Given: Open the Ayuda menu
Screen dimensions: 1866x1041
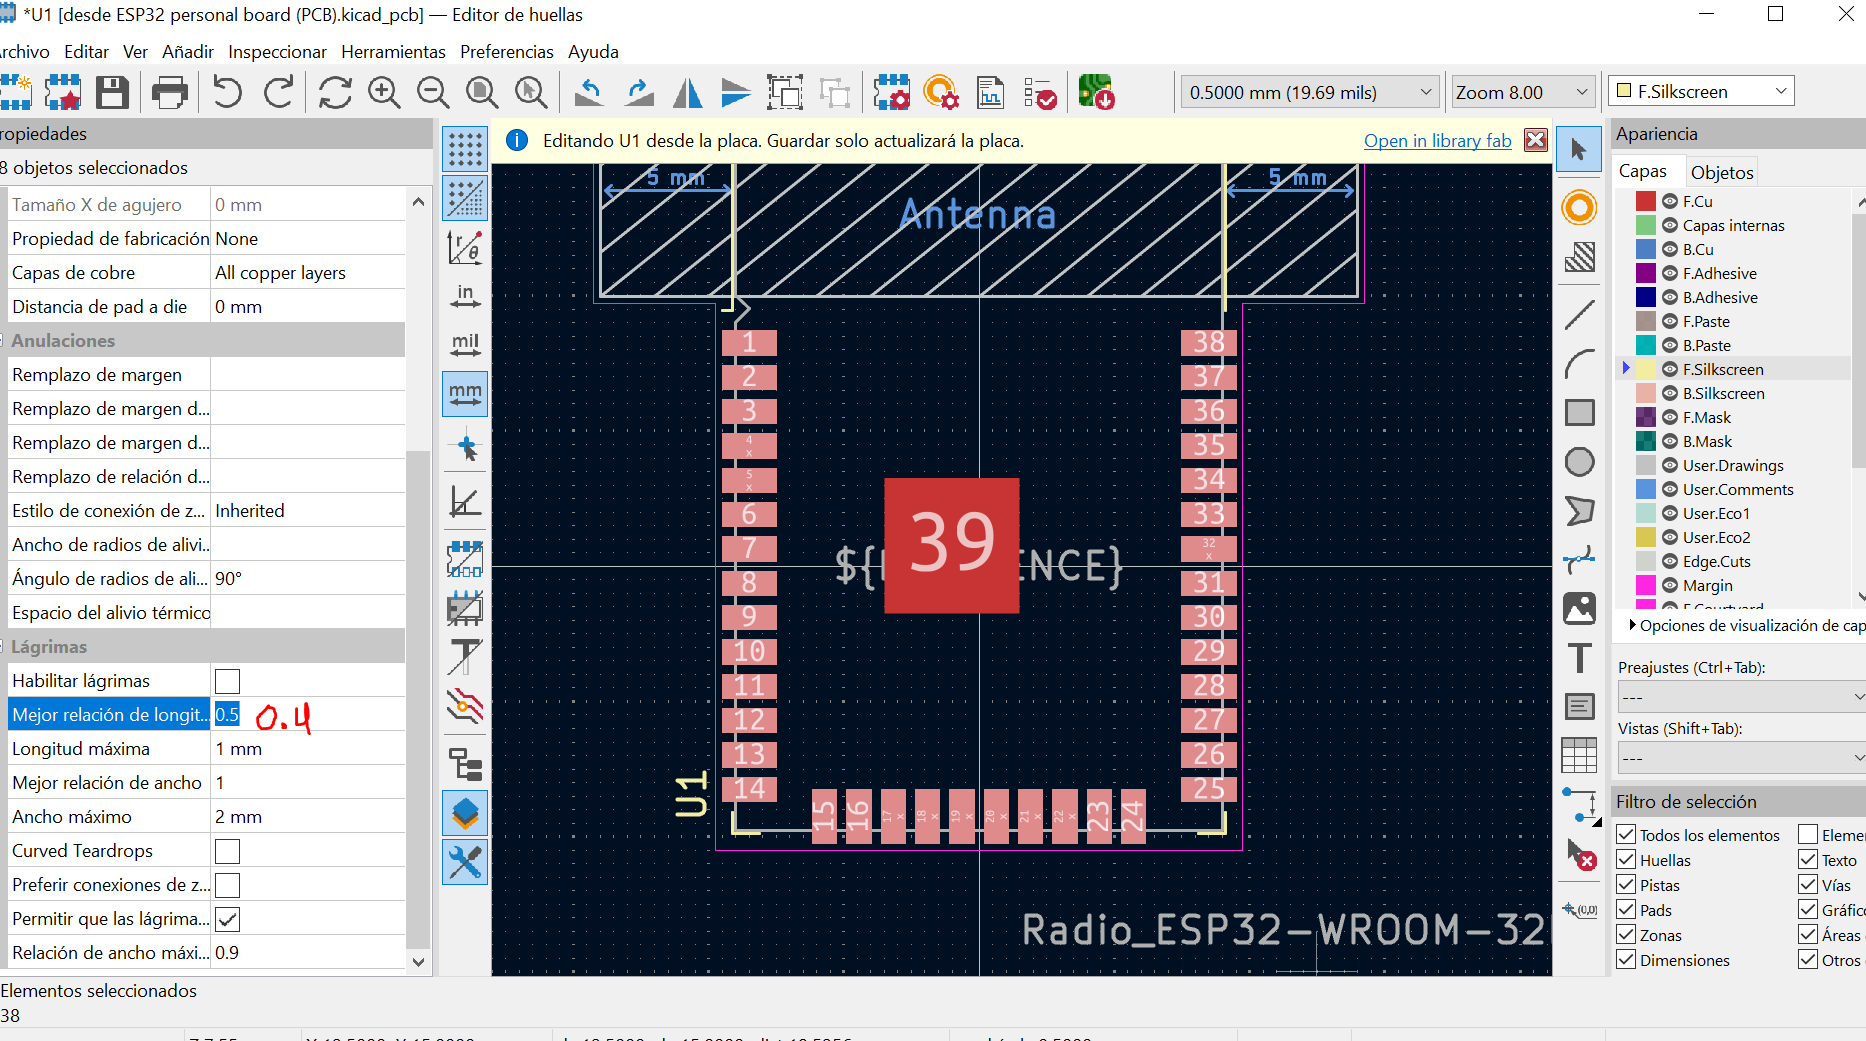Looking at the screenshot, I should point(593,52).
